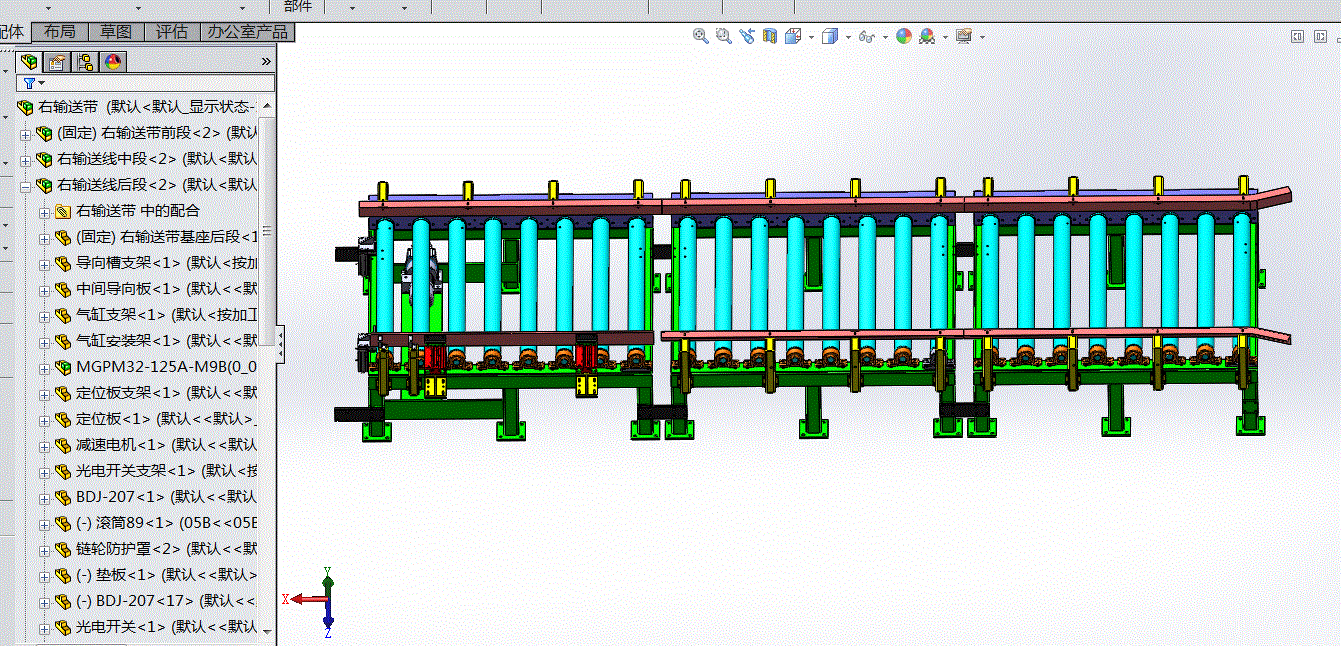
Task: Open the 草图 tab
Action: click(116, 32)
